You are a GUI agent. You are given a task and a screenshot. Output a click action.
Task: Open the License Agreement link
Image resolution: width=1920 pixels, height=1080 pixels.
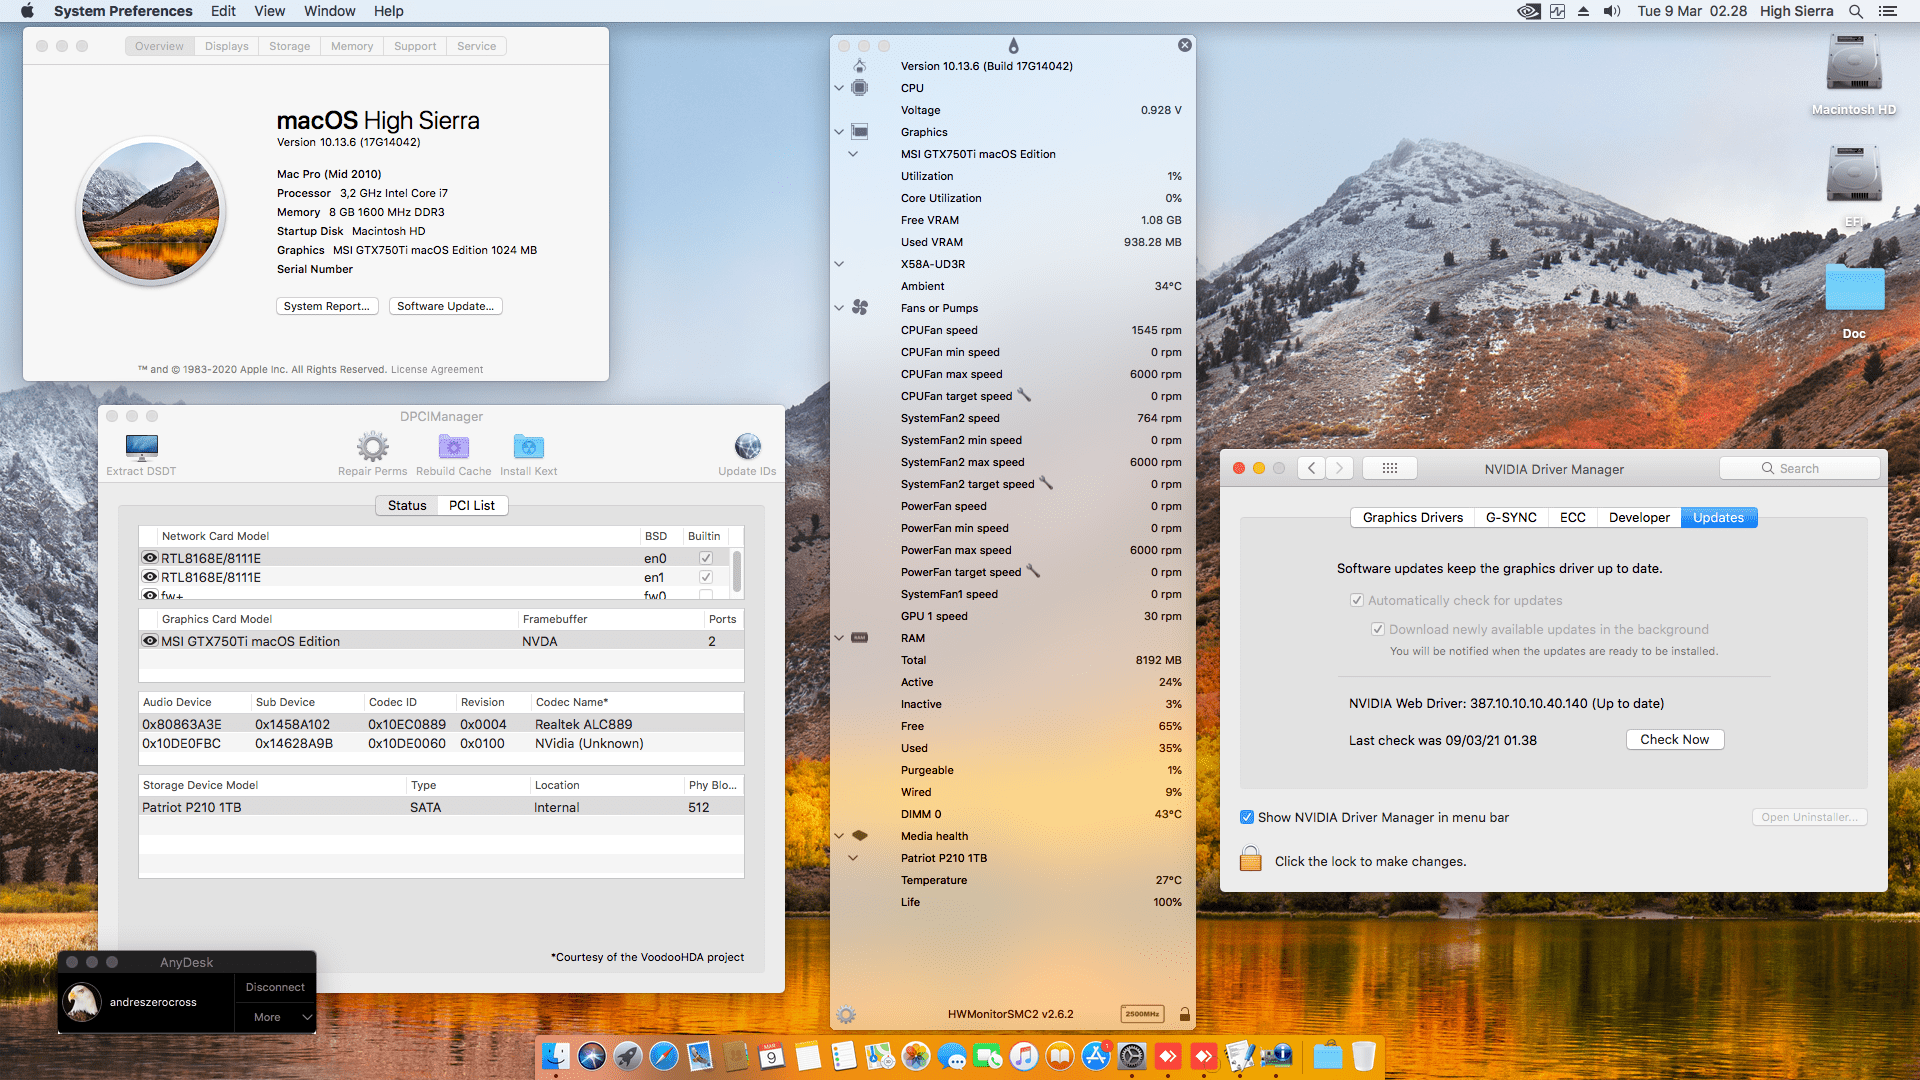(x=436, y=369)
